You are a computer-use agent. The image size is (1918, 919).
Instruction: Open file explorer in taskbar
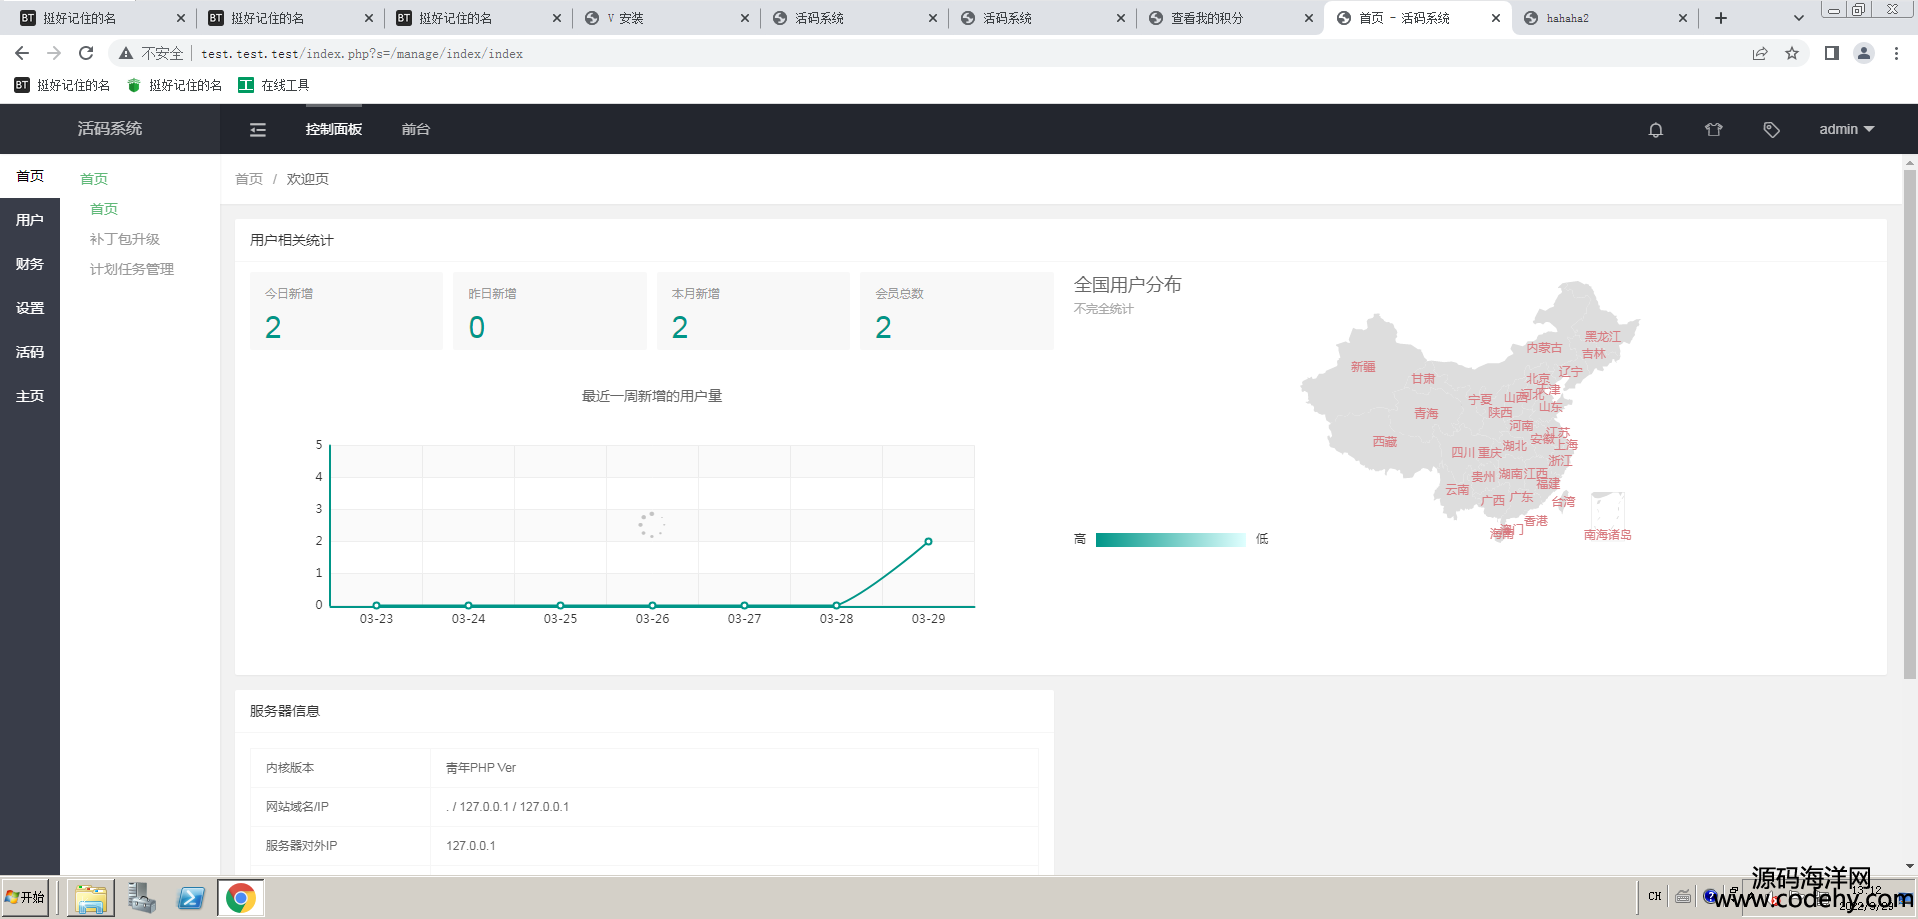pyautogui.click(x=91, y=898)
